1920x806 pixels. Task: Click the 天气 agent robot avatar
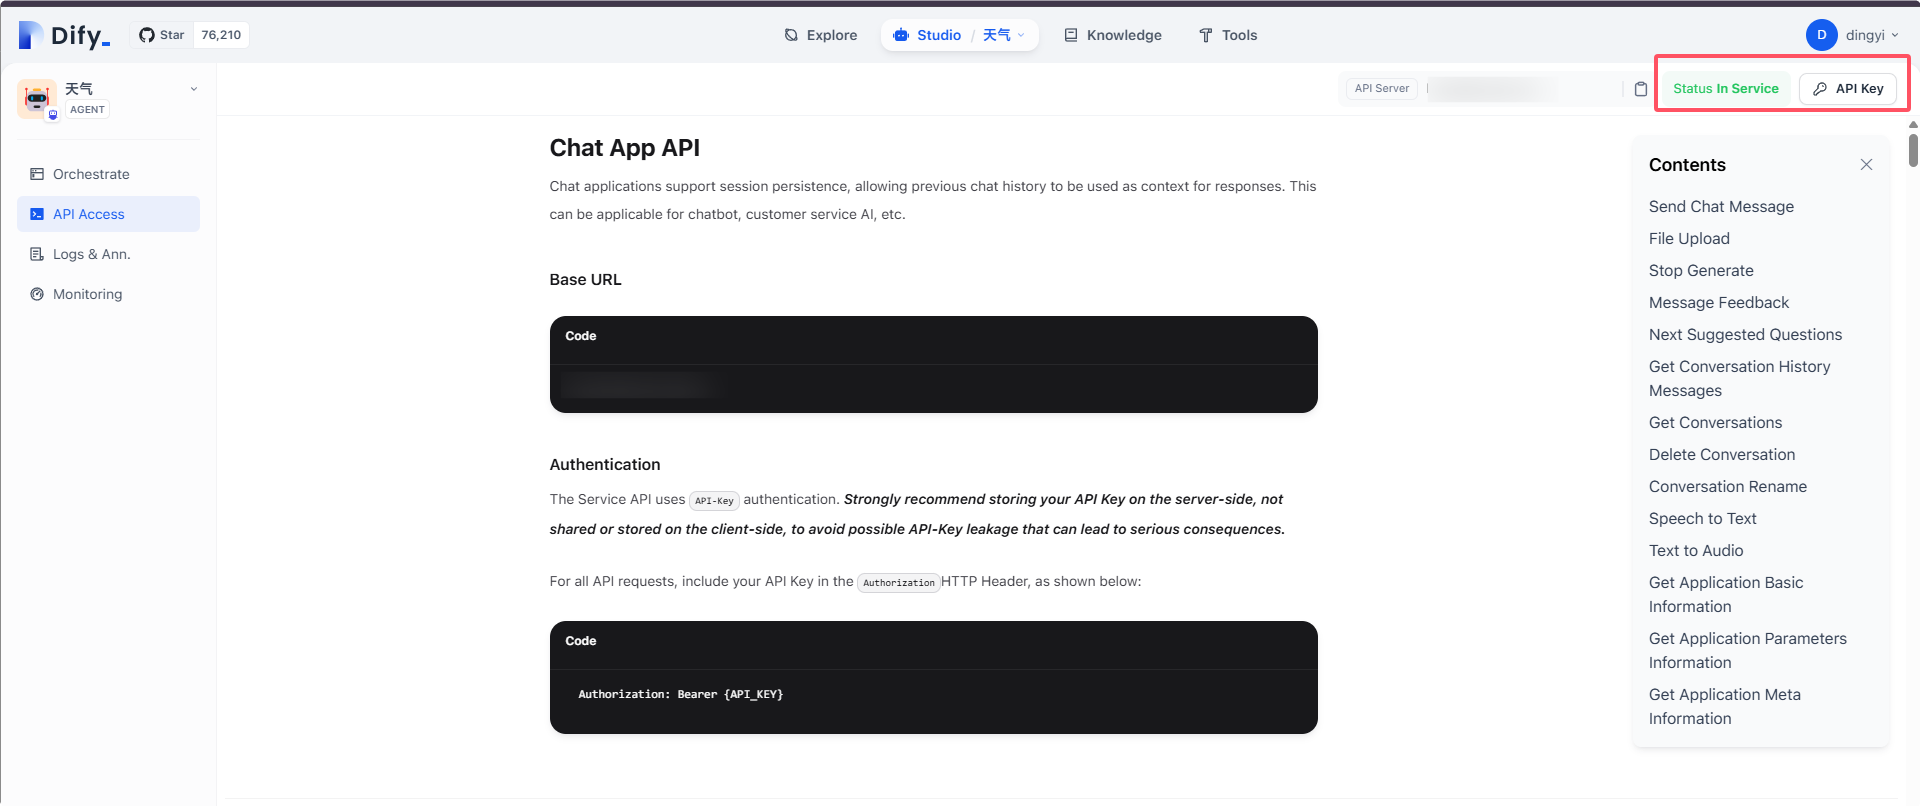[x=37, y=98]
